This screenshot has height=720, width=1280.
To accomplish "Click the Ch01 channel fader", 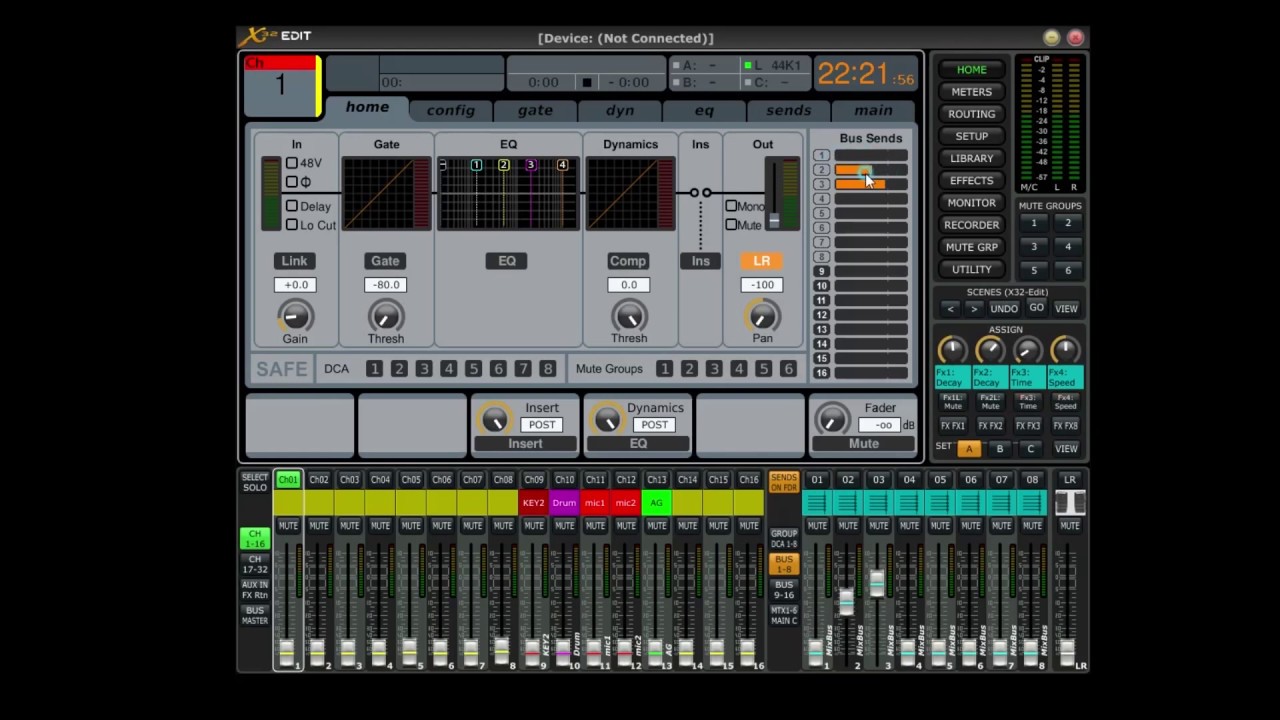I will click(x=287, y=651).
